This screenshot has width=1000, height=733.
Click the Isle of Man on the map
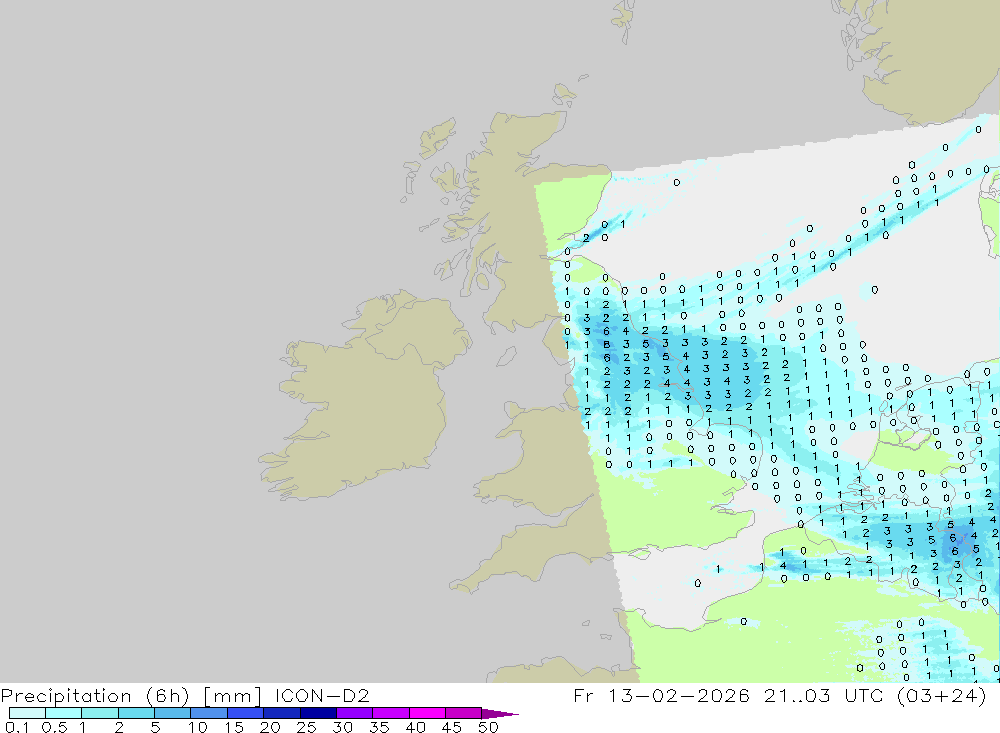point(506,356)
